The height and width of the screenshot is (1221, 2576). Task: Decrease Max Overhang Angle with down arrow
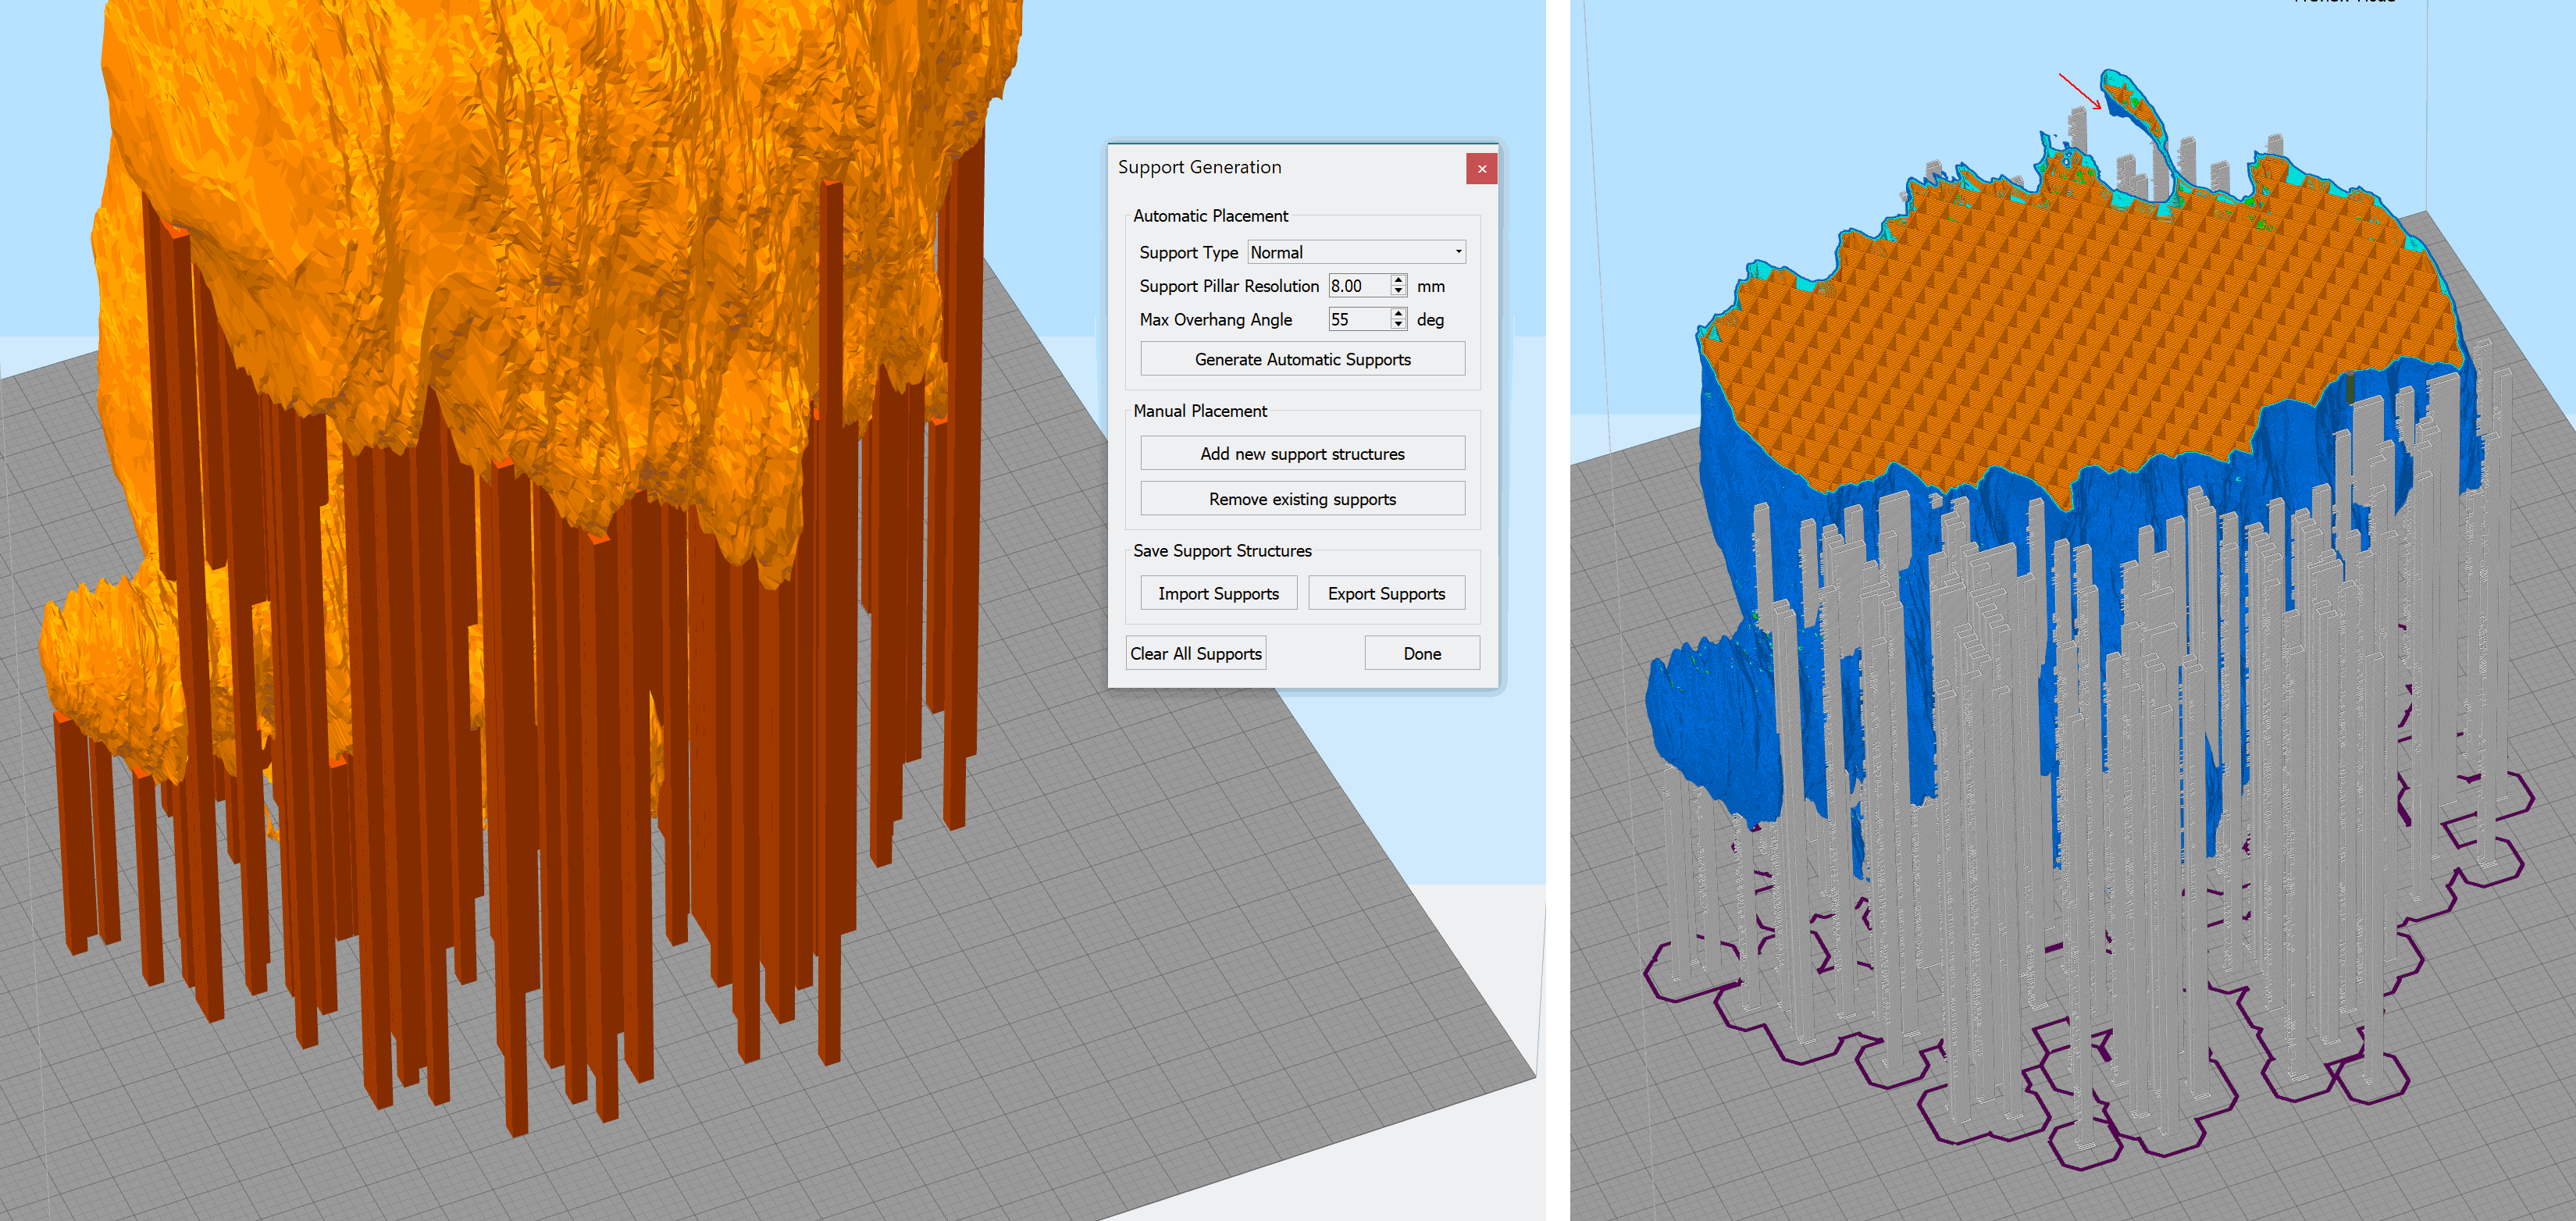1398,325
